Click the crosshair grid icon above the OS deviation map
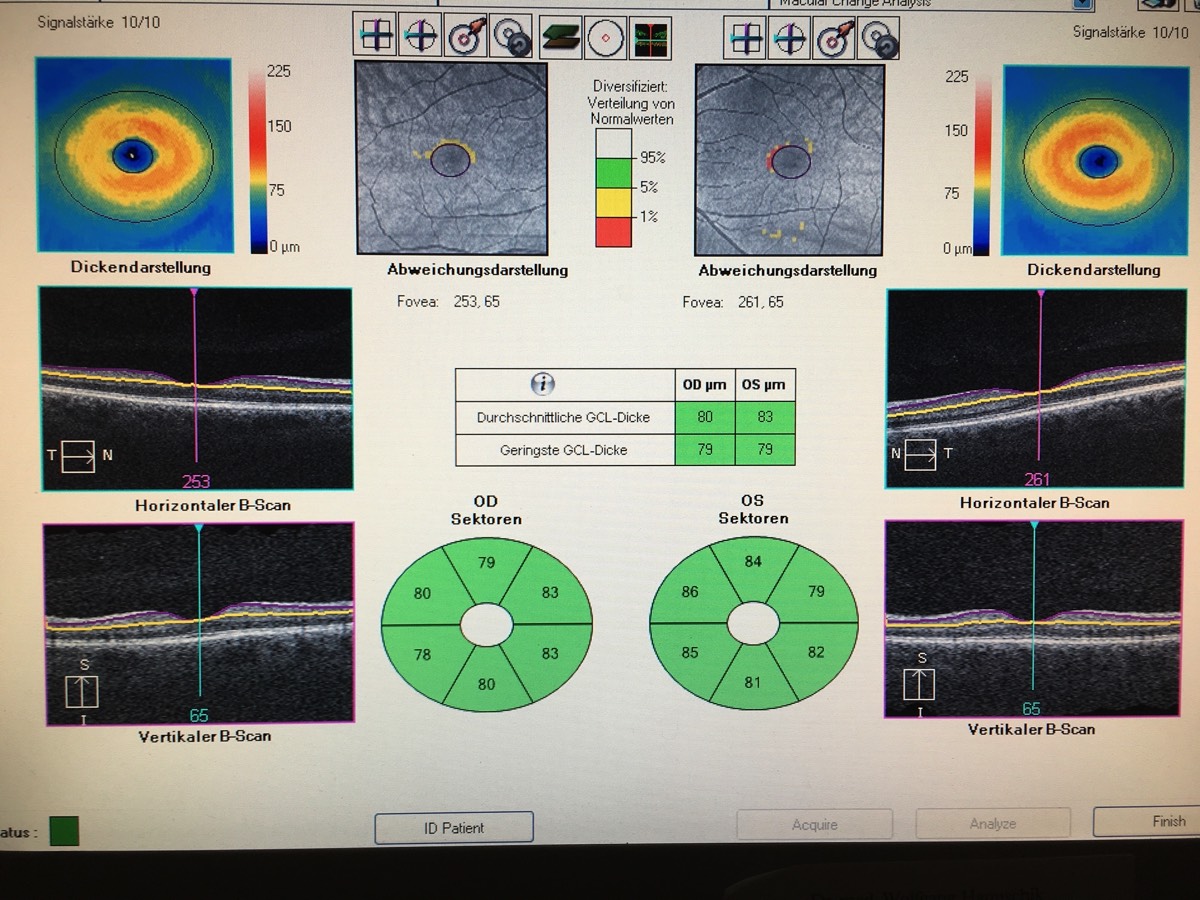Viewport: 1200px width, 900px height. pos(745,38)
